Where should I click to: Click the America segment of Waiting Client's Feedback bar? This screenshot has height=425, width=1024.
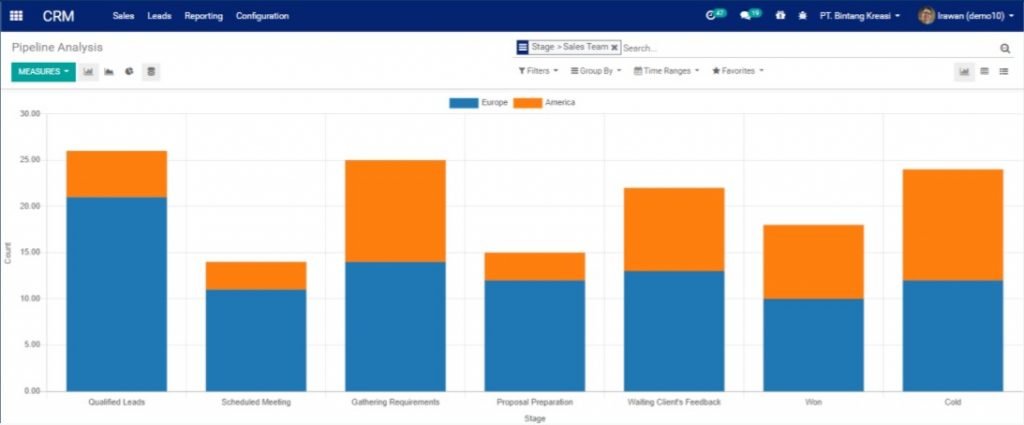674,229
